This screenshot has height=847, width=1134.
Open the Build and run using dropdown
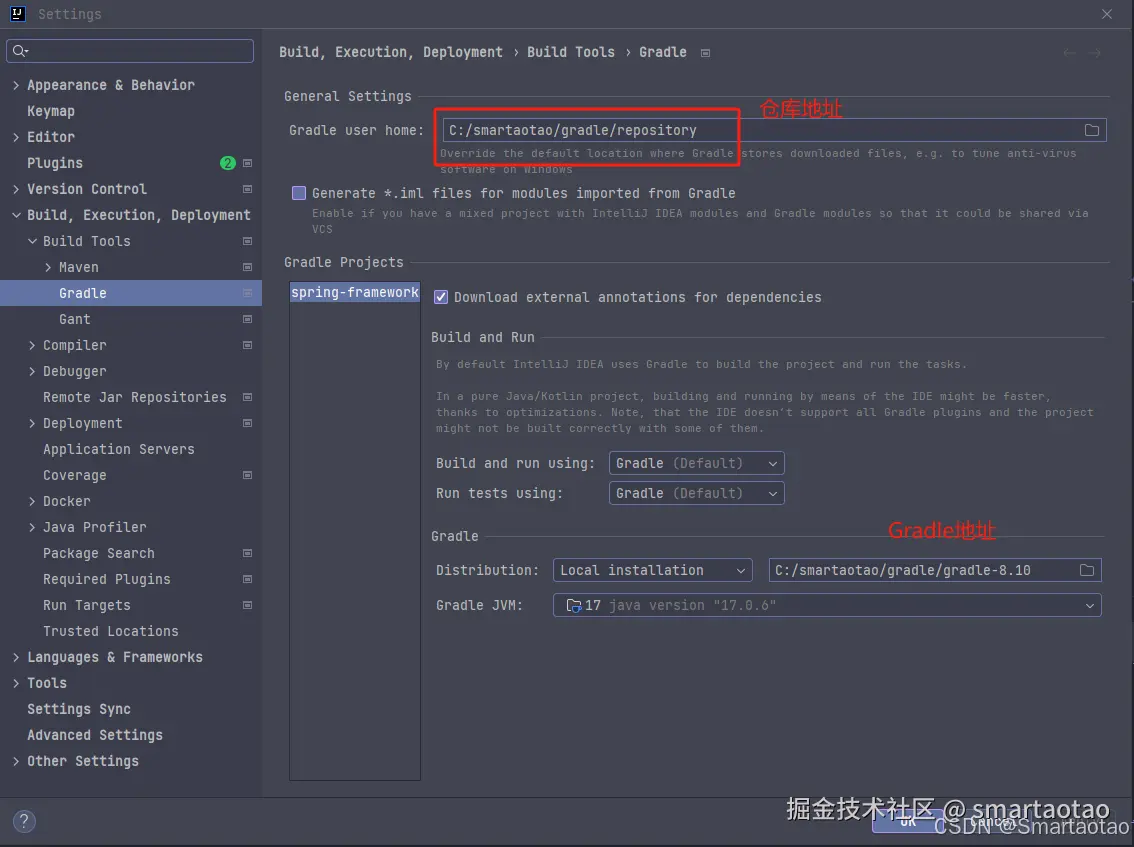click(696, 463)
